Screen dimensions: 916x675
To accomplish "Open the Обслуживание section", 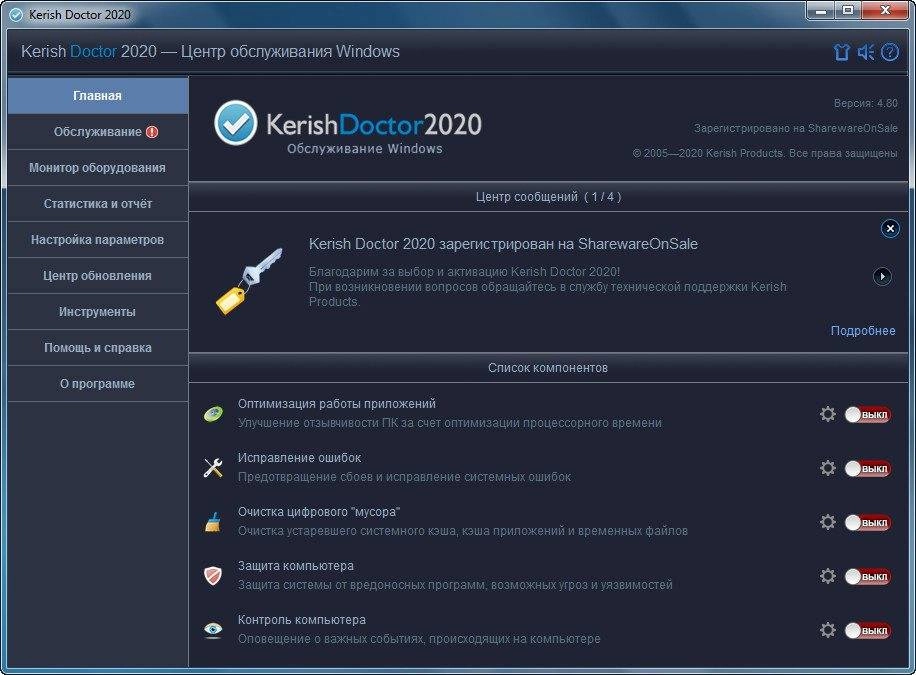I will tap(98, 131).
